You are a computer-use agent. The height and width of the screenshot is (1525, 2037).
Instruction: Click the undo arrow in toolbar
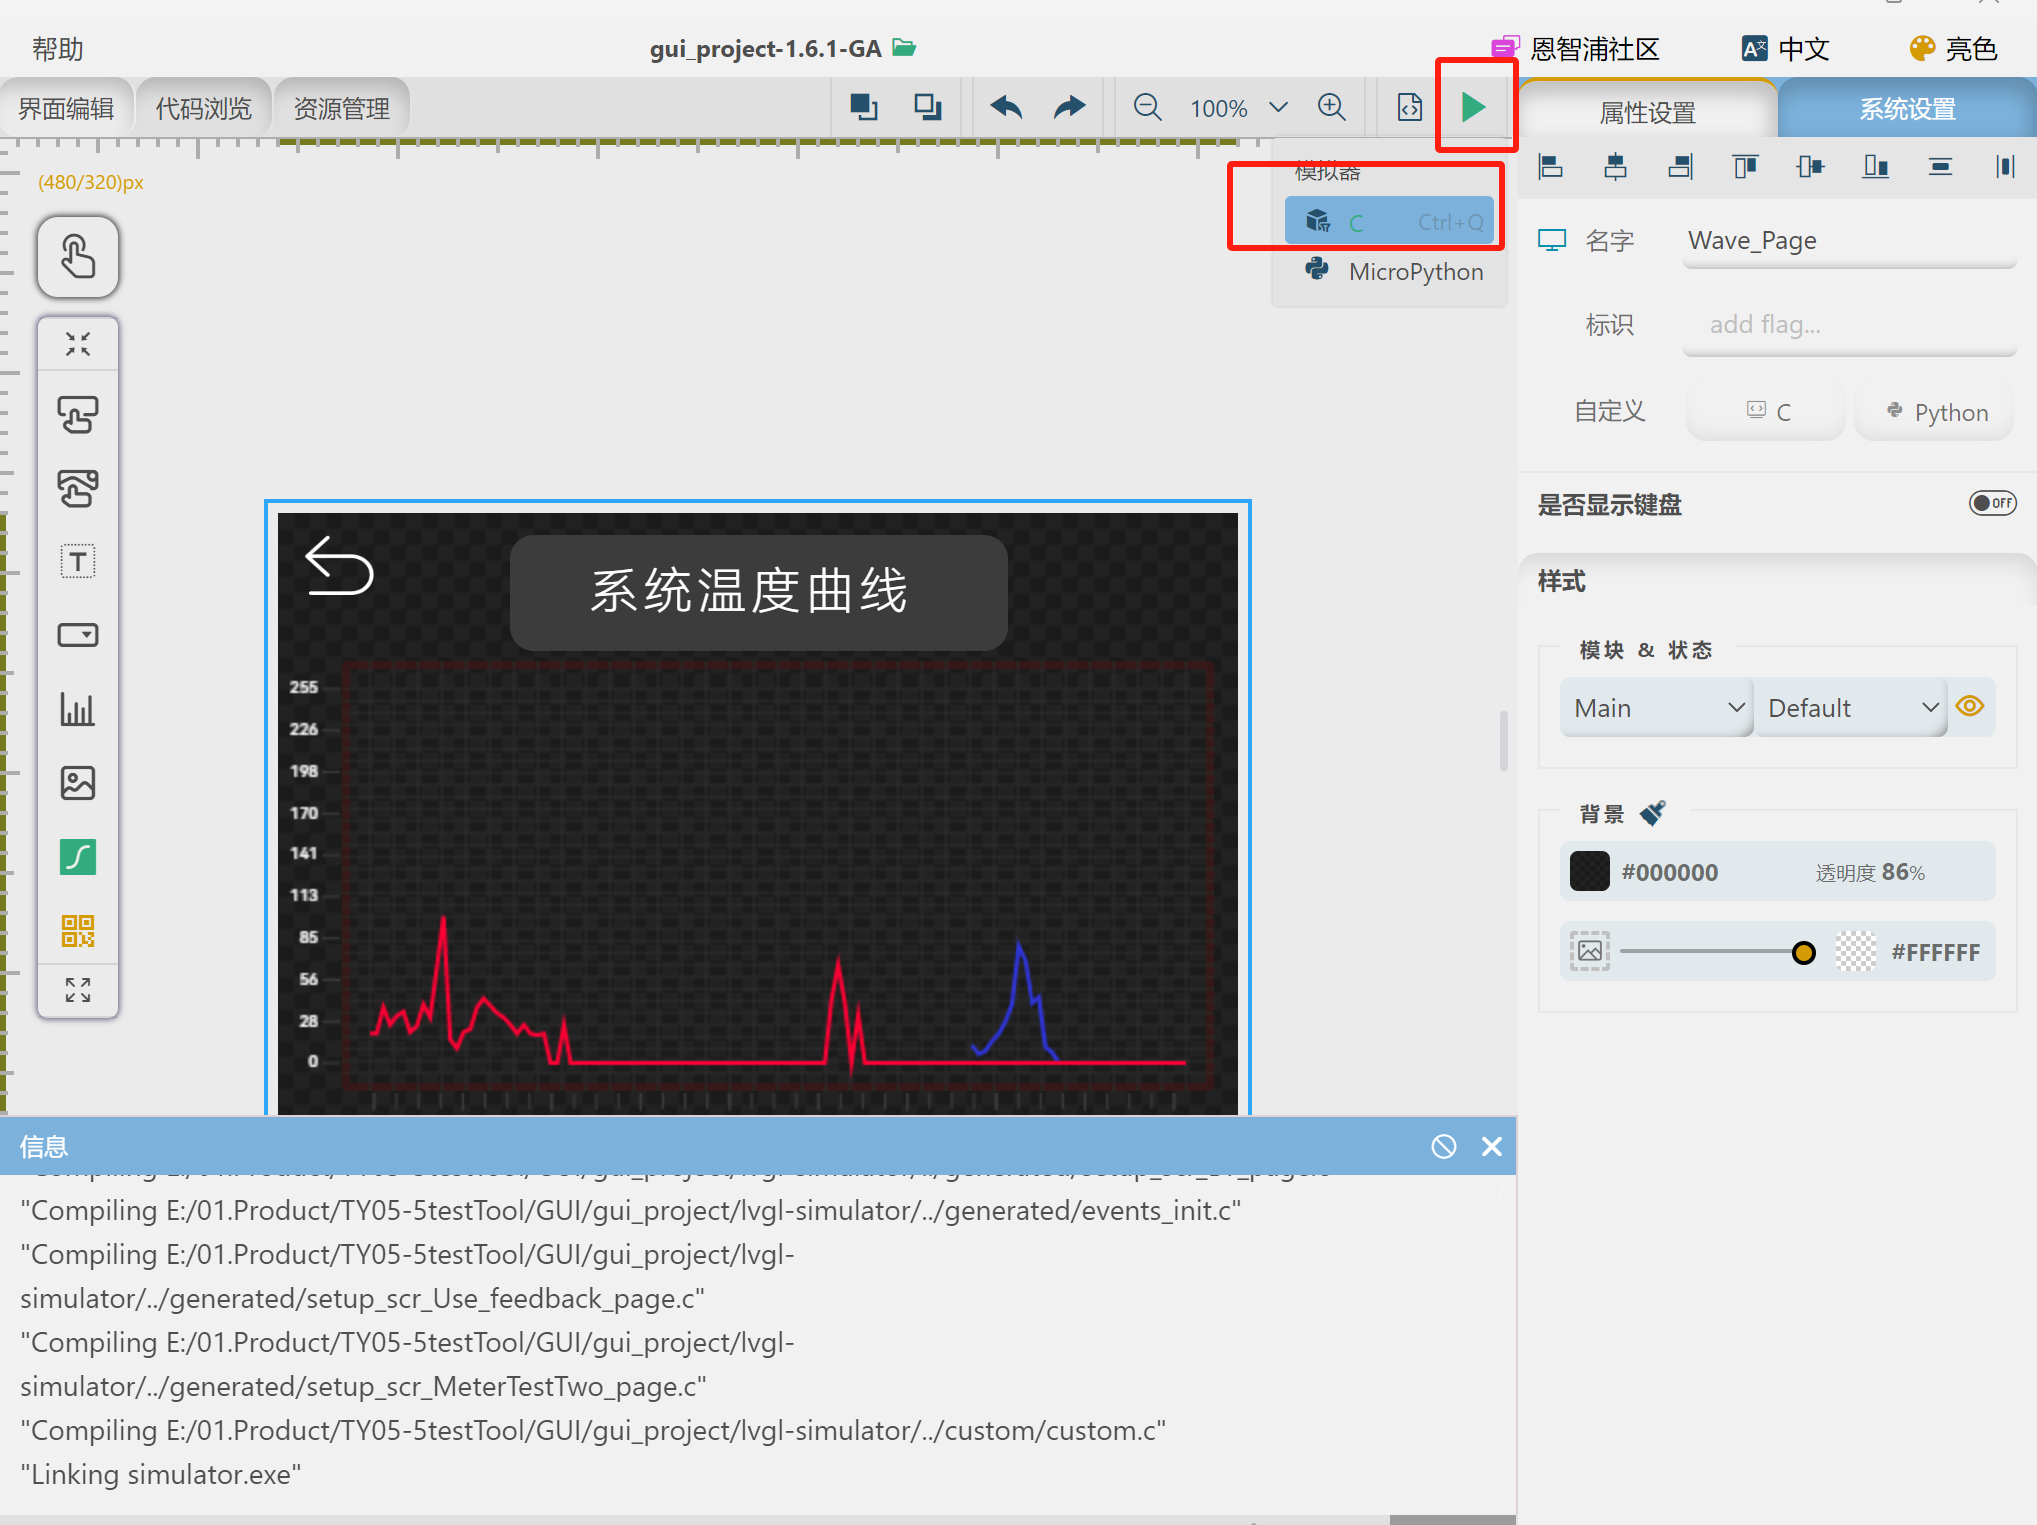tap(1006, 107)
